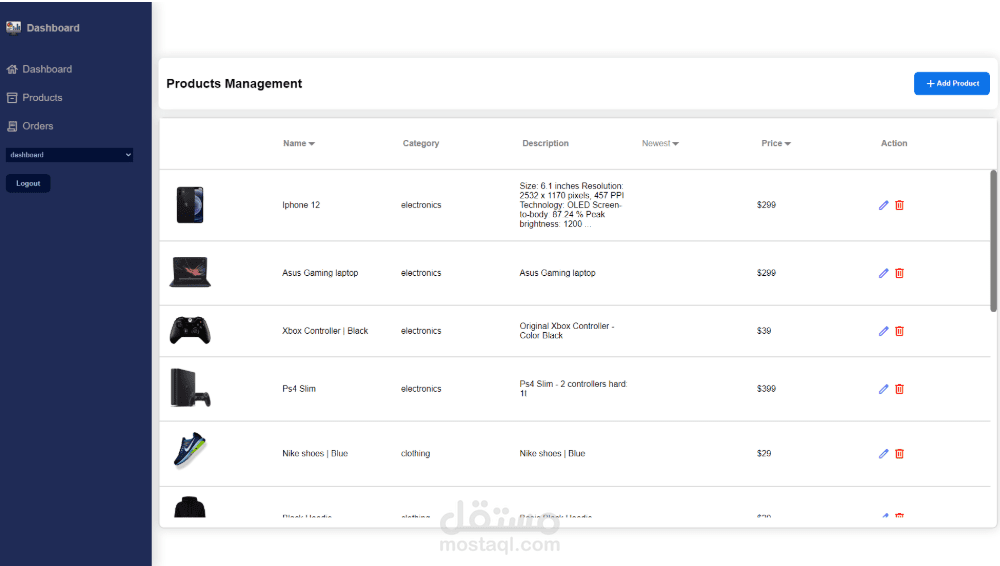The height and width of the screenshot is (566, 1000).
Task: Click the 'Iphone 12' product name
Action: [301, 205]
